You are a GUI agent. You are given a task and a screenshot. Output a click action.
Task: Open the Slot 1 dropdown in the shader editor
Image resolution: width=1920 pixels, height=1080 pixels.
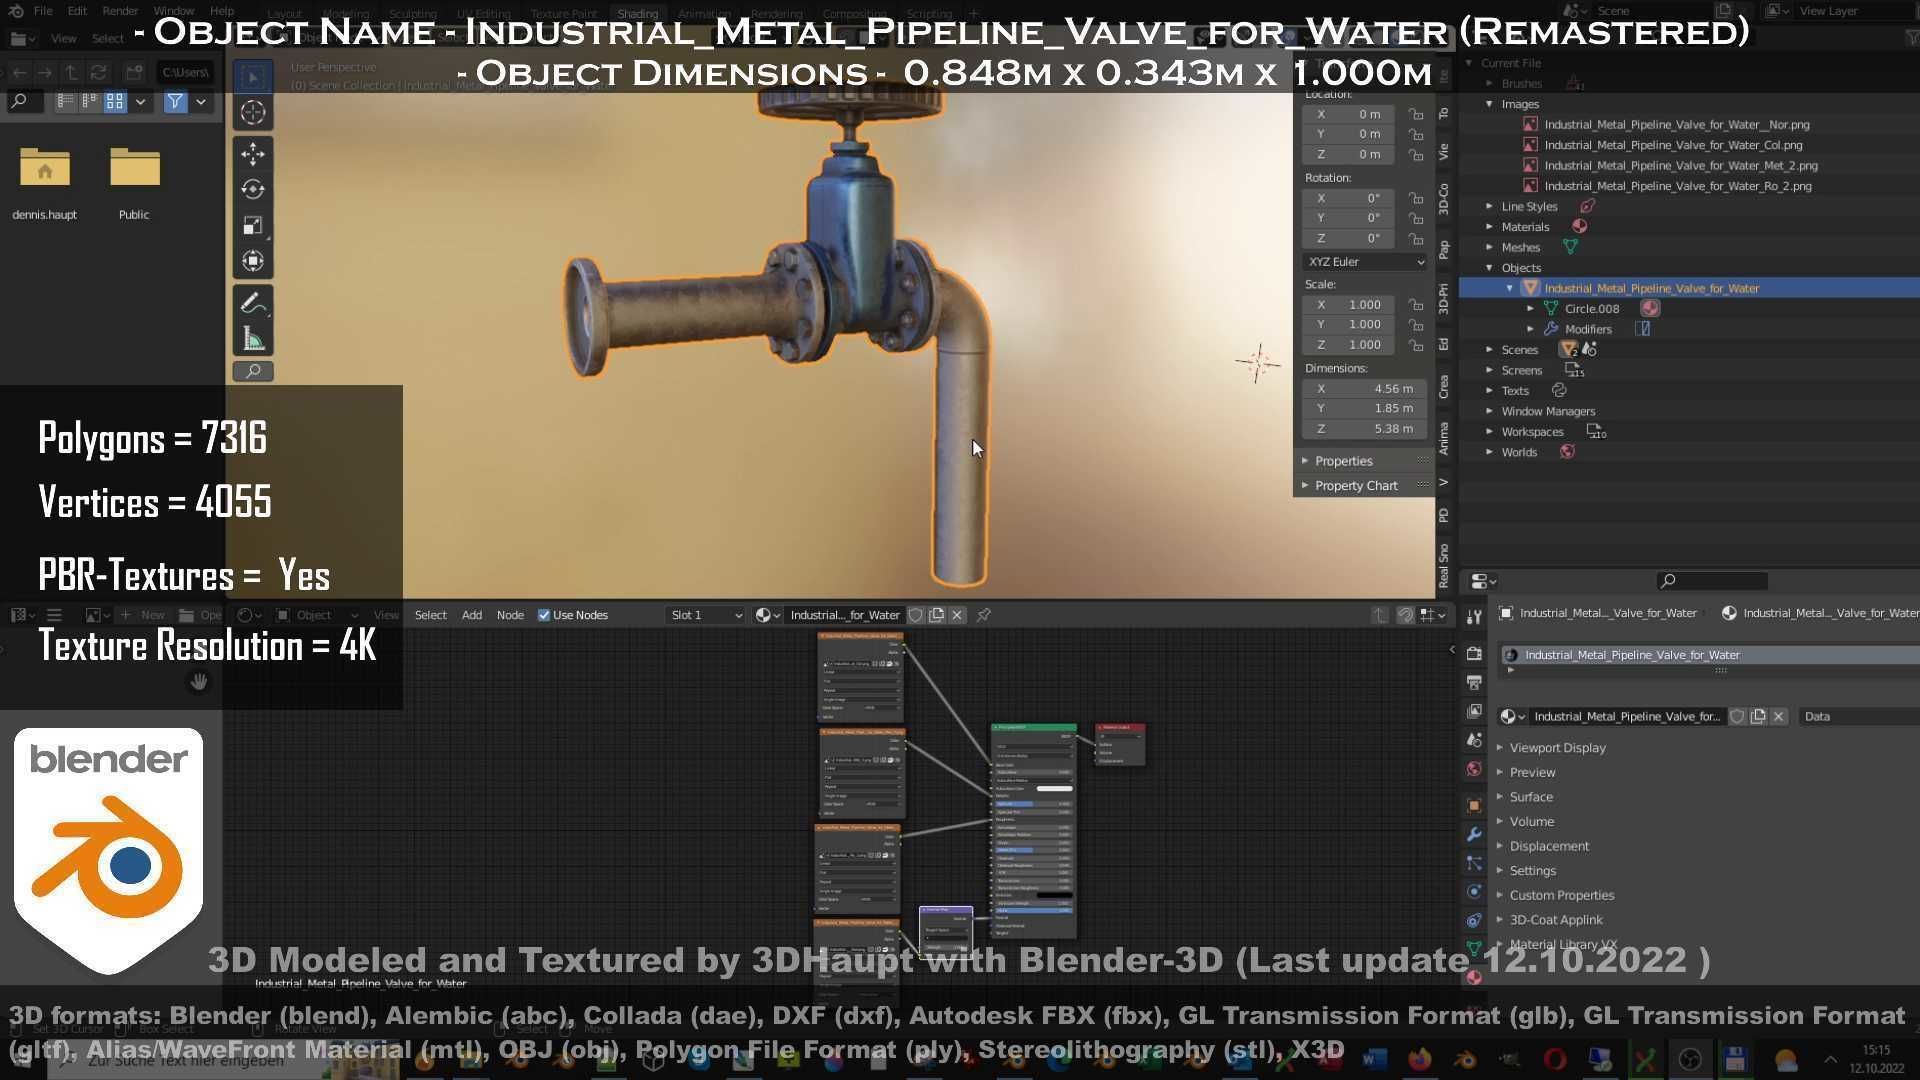705,615
